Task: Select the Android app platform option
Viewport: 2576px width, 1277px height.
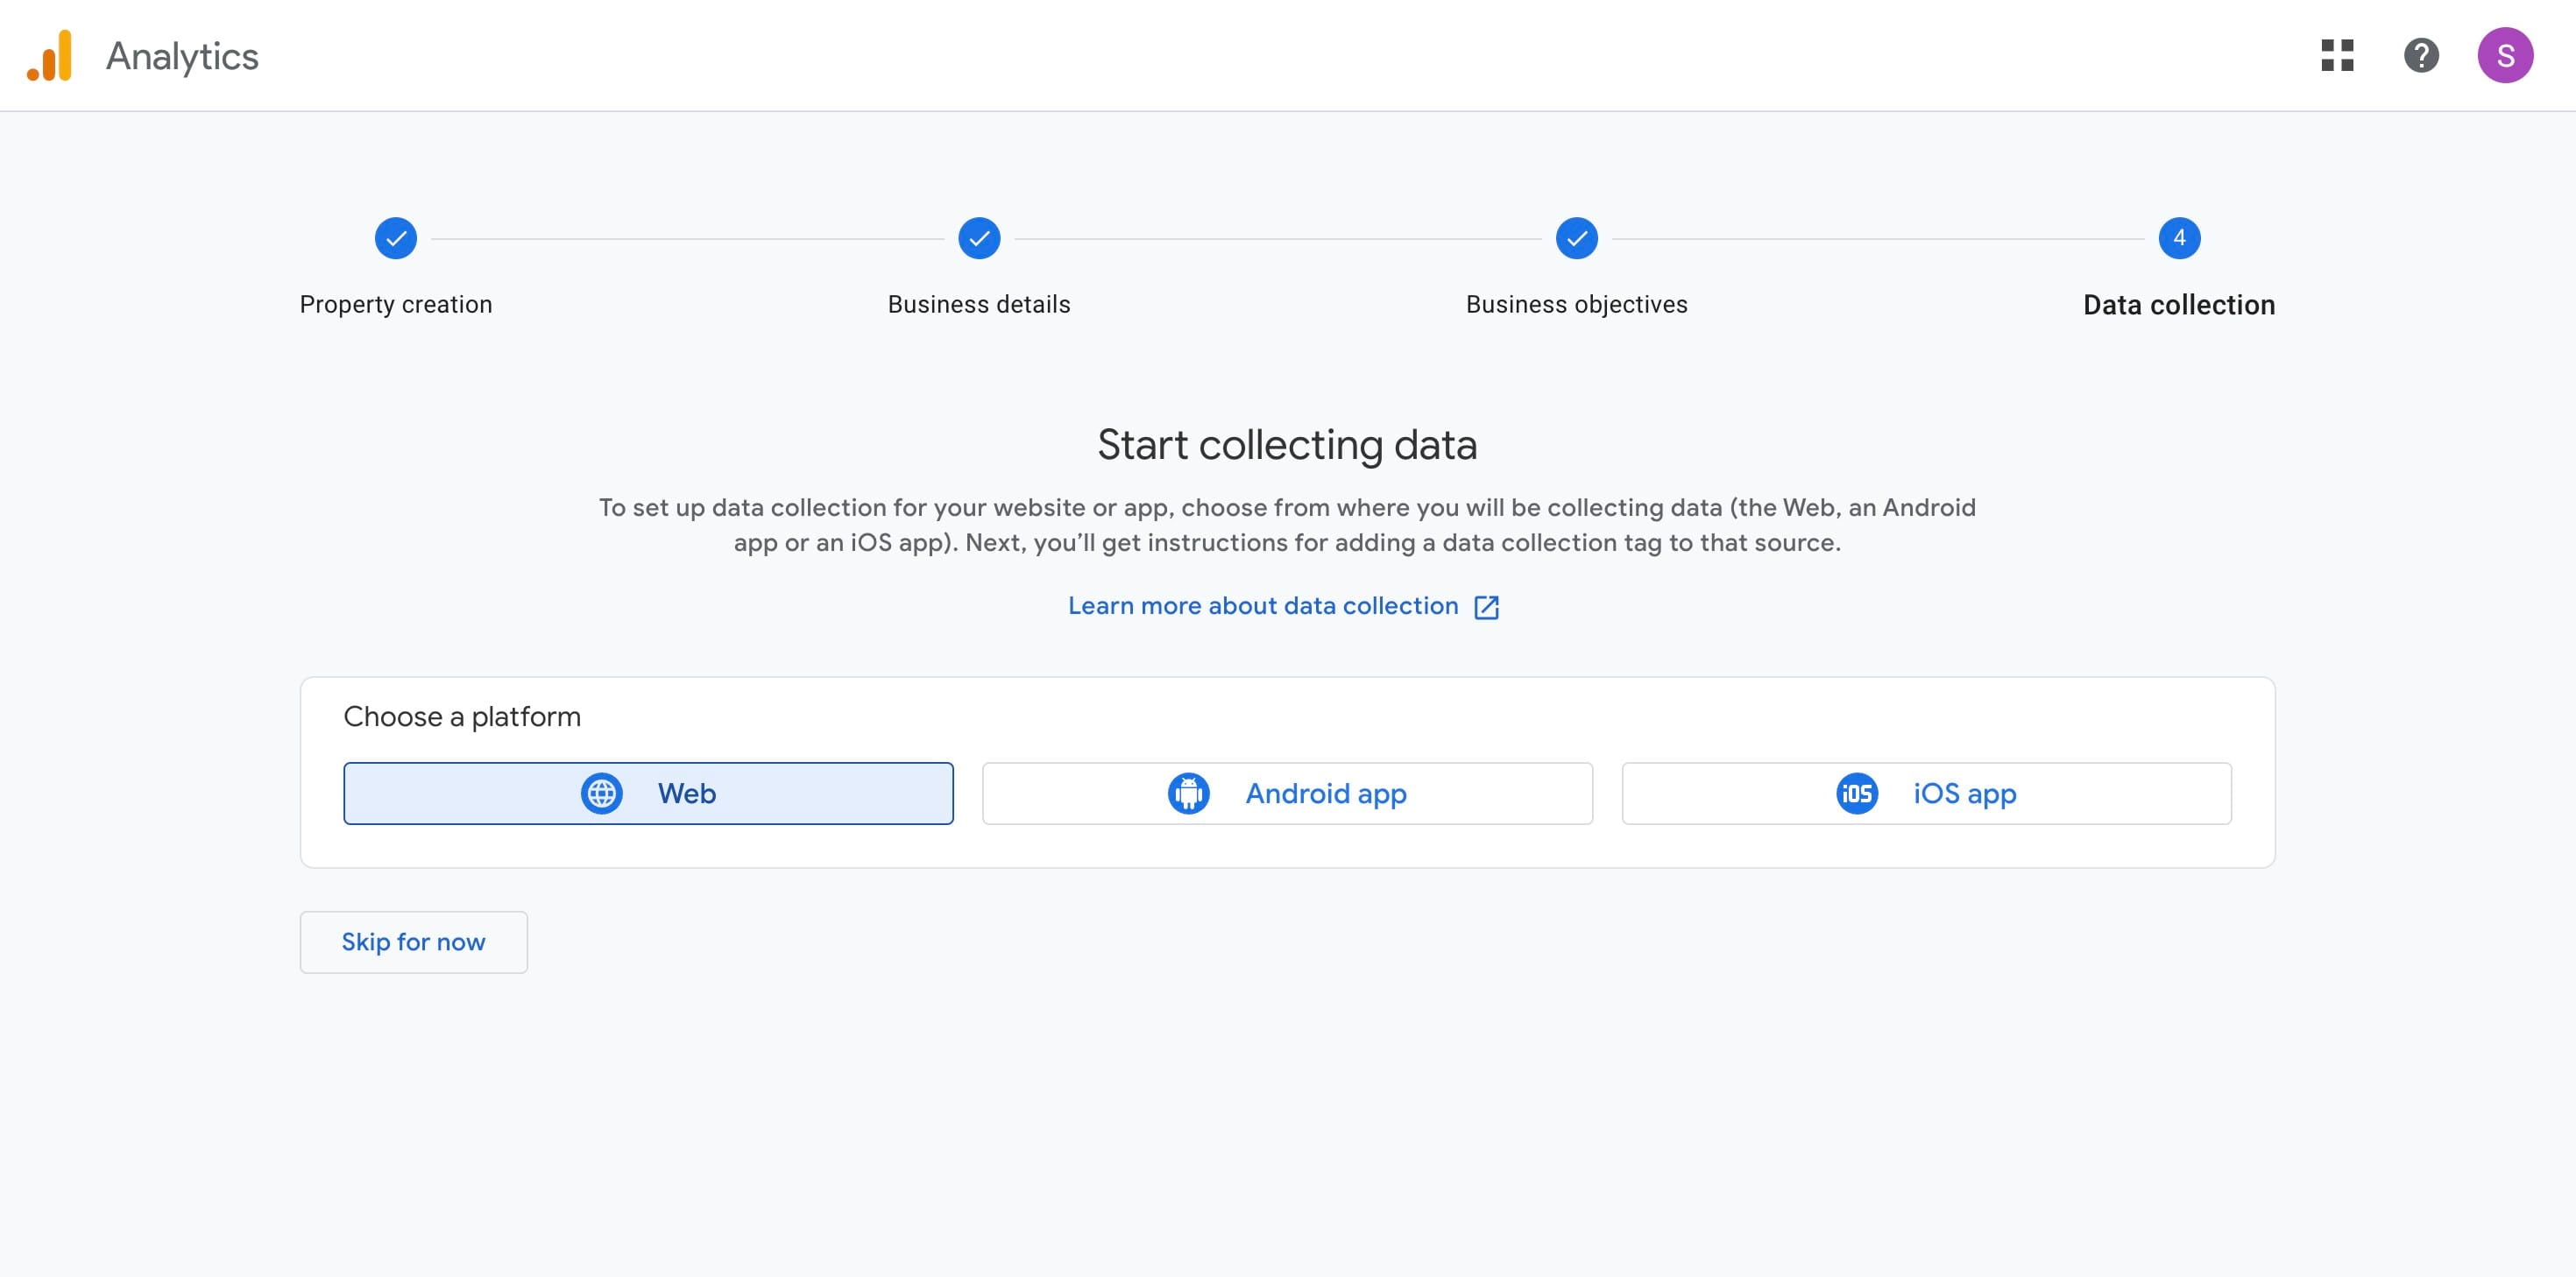Action: click(1288, 793)
